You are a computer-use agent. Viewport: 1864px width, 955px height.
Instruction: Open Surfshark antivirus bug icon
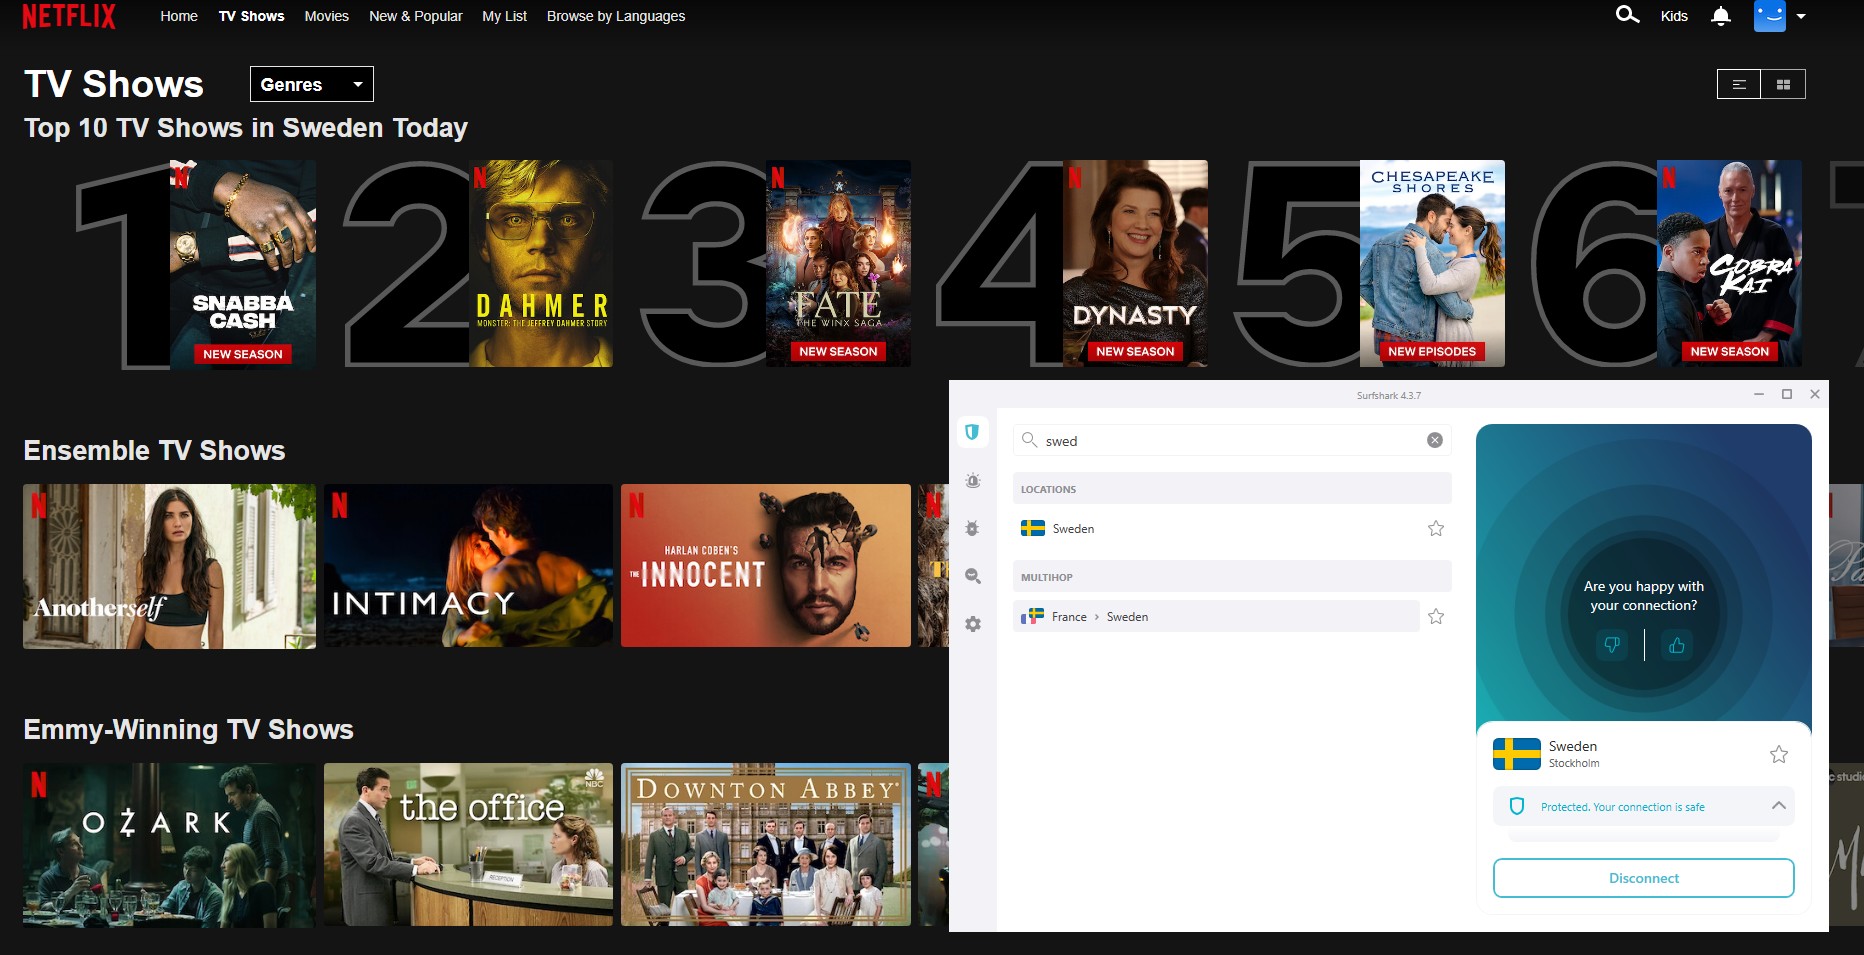[x=972, y=528]
